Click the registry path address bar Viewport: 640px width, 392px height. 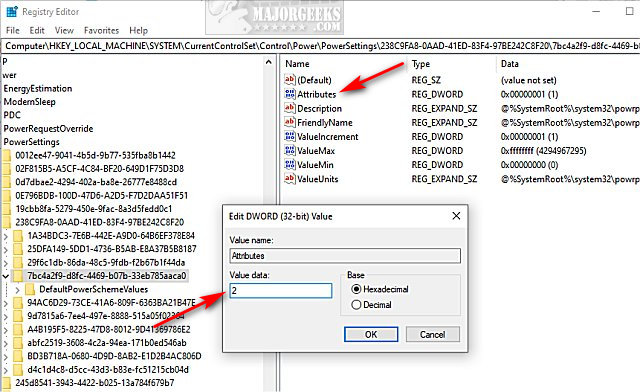point(321,46)
